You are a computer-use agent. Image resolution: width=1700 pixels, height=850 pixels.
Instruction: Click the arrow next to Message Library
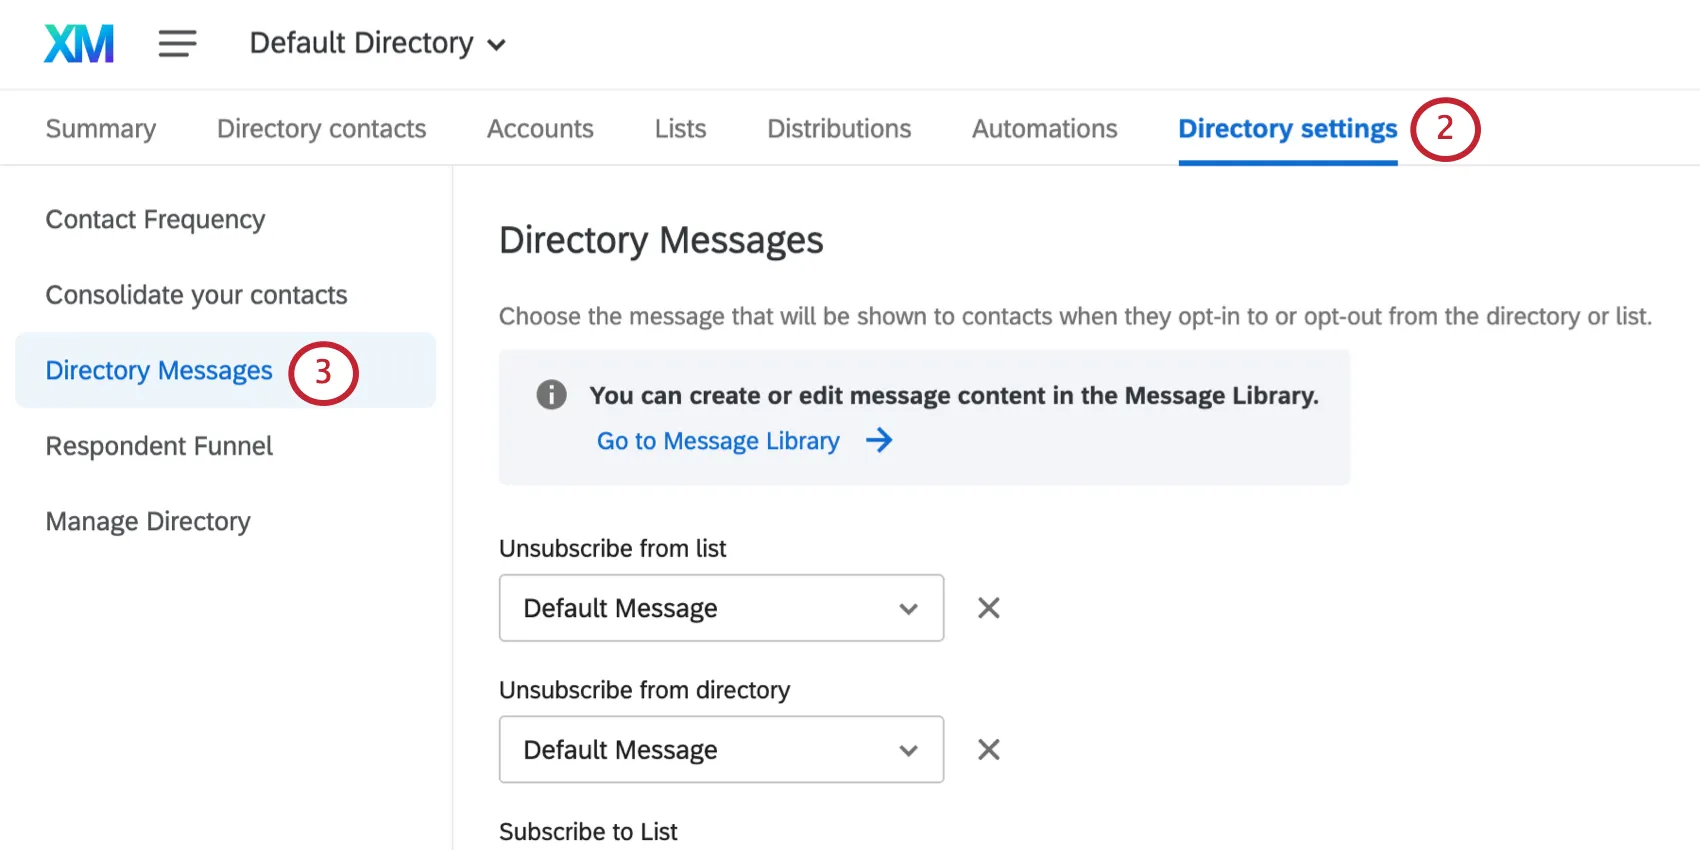(879, 441)
